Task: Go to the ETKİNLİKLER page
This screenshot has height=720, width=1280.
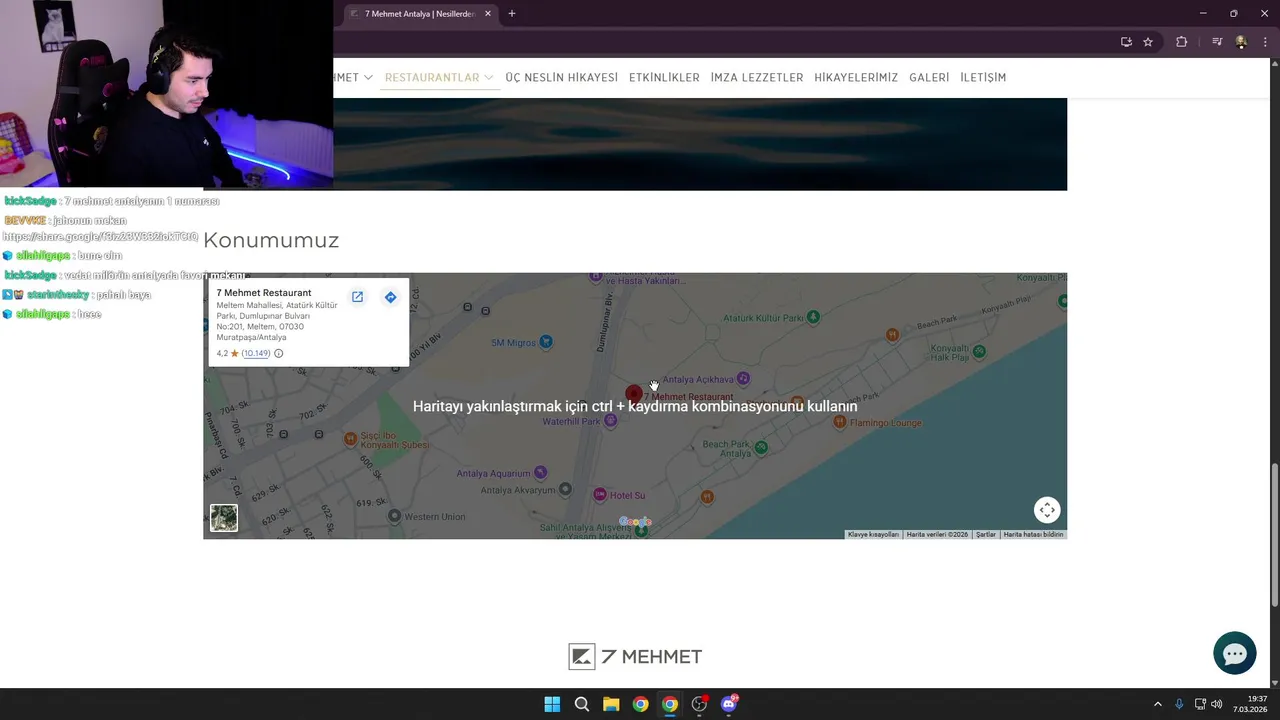Action: click(664, 77)
